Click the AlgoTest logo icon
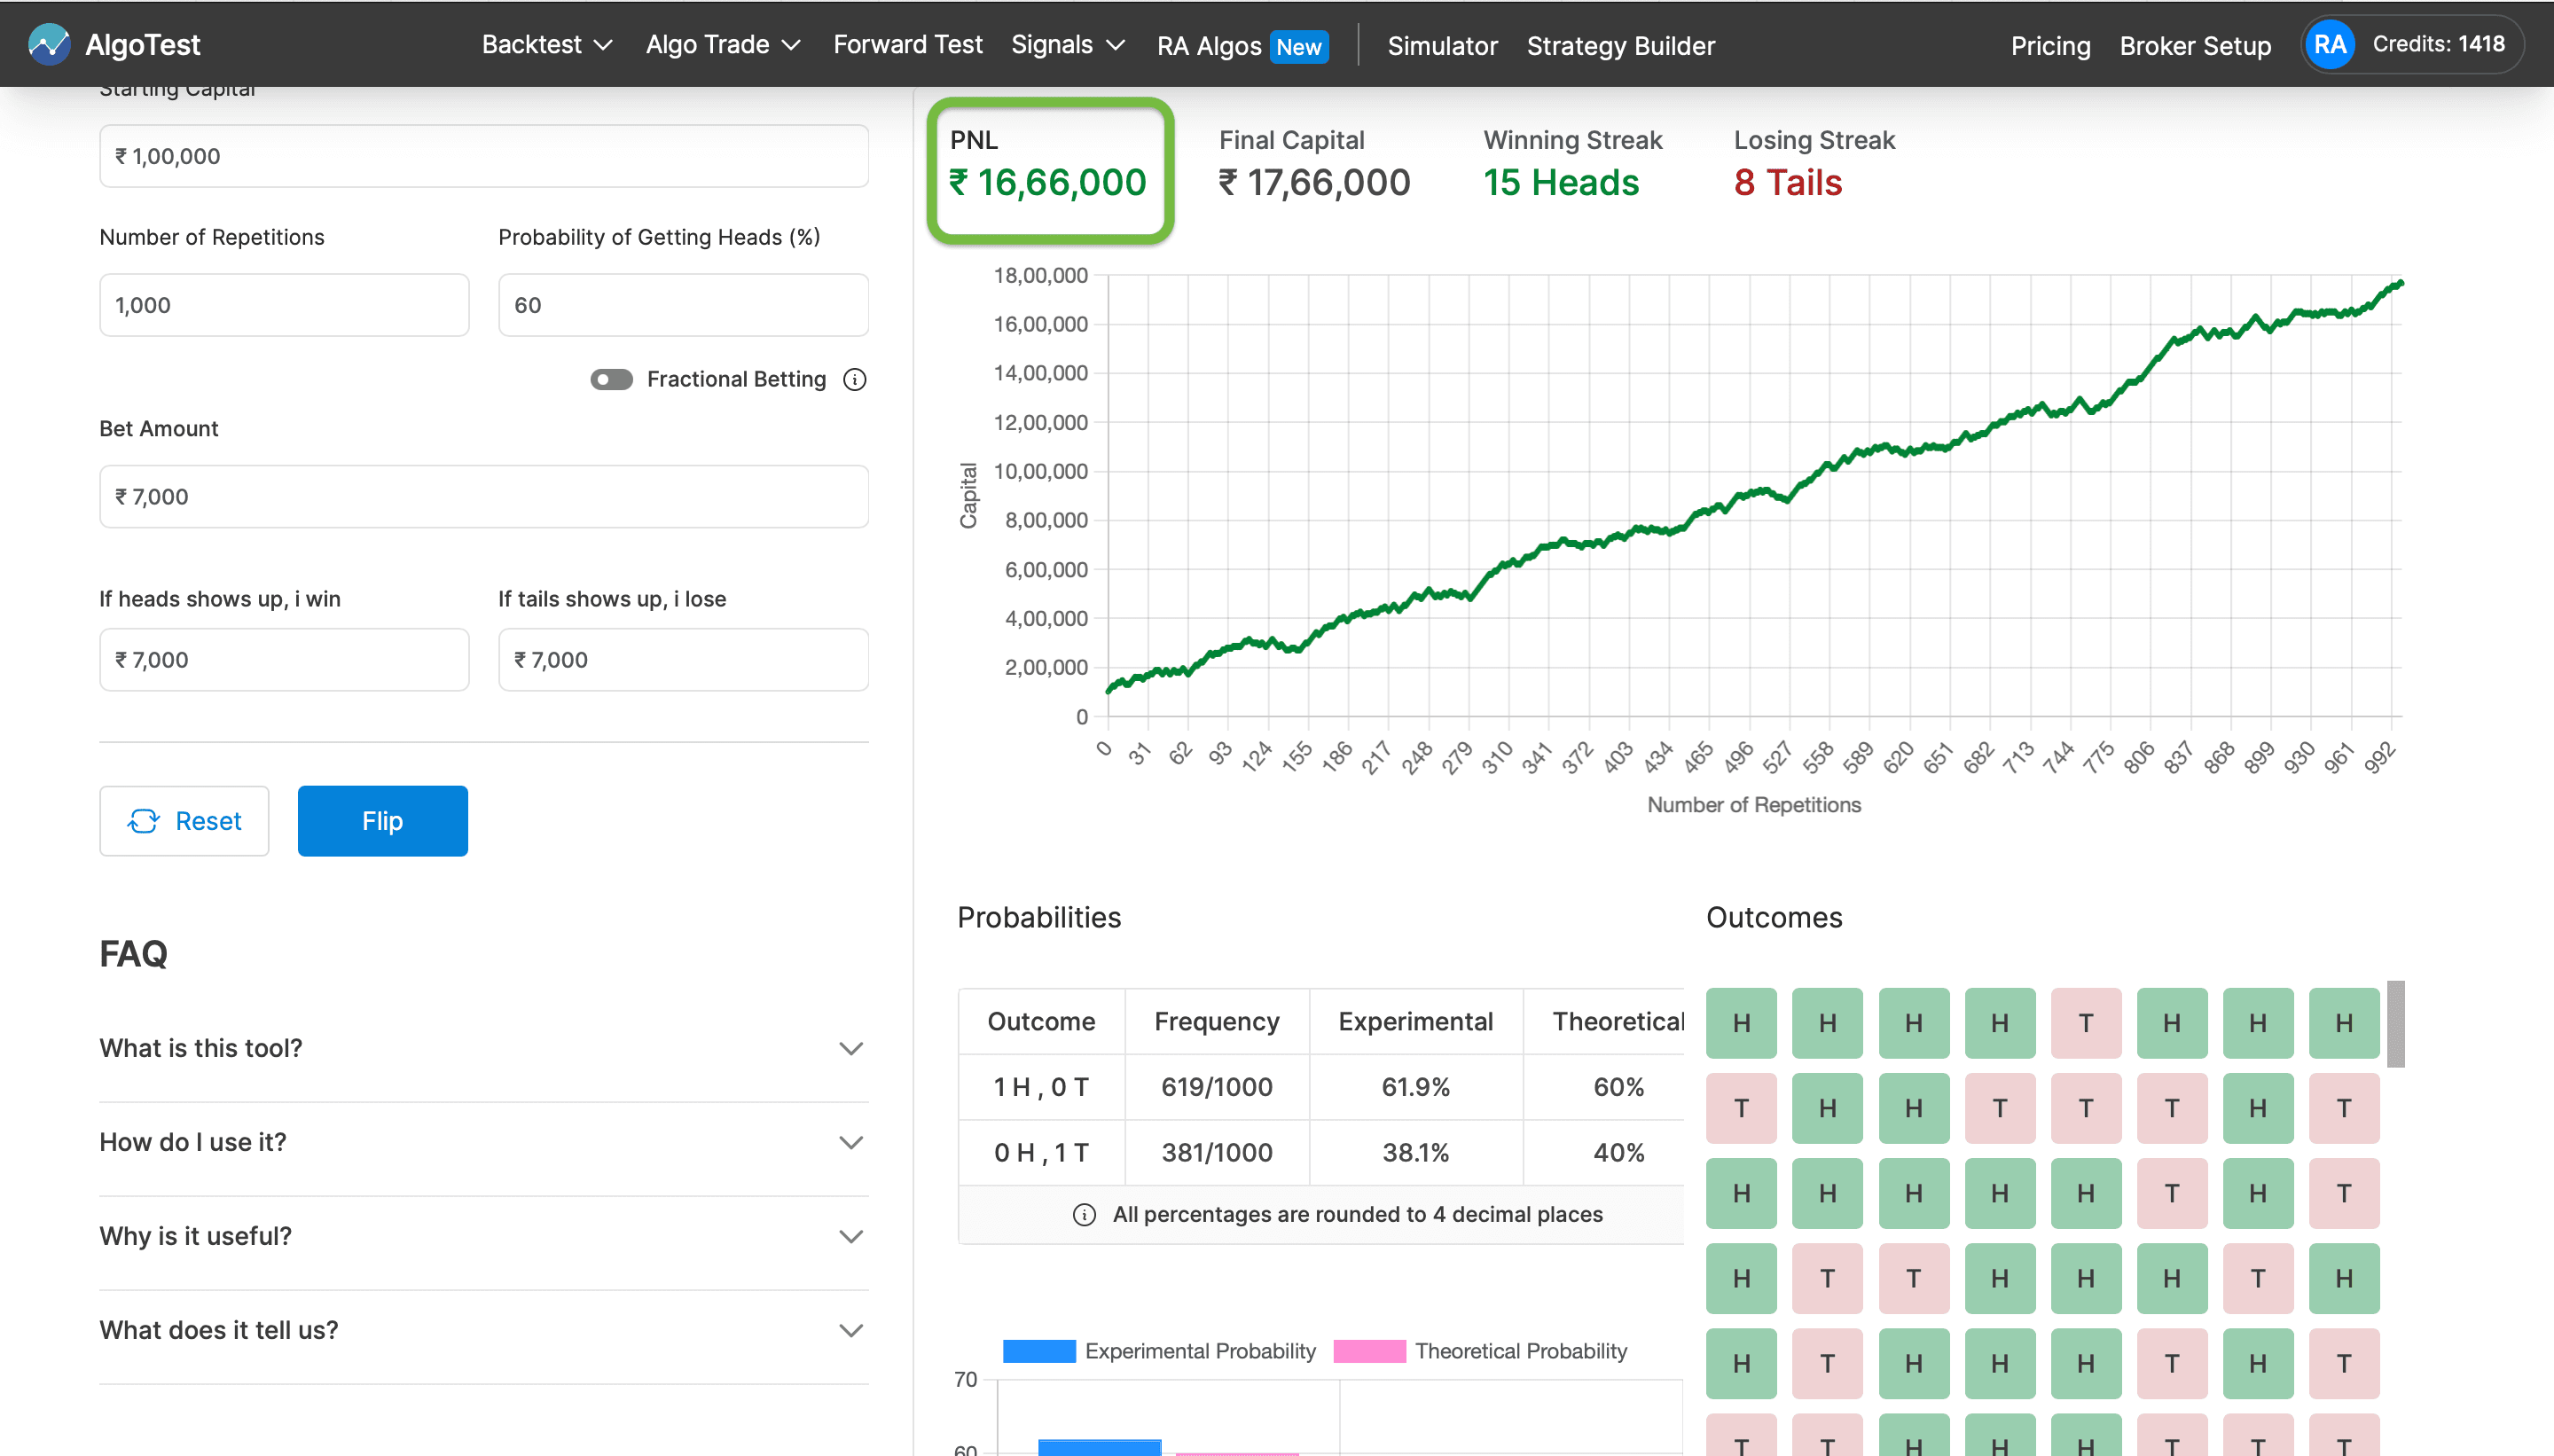2554x1456 pixels. (x=48, y=44)
